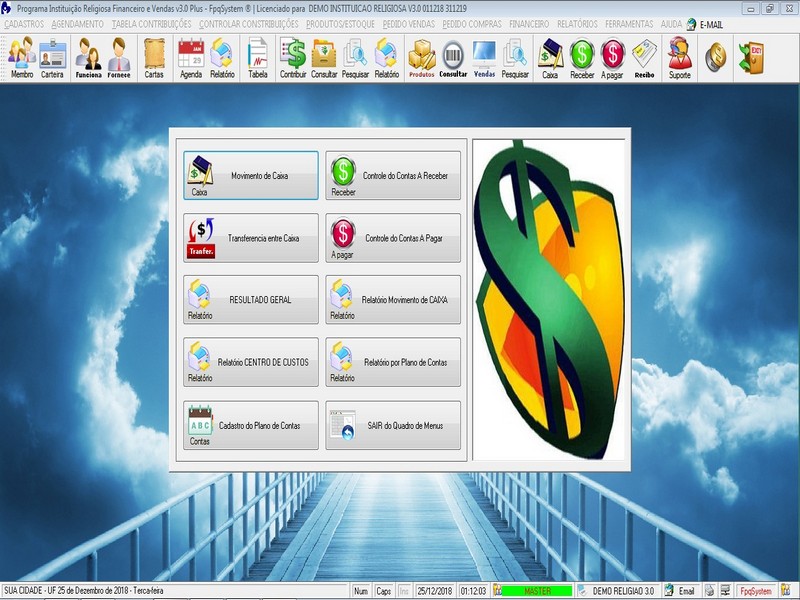800x600 pixels.
Task: Click the gold coin toolbar icon
Action: pyautogui.click(x=716, y=57)
